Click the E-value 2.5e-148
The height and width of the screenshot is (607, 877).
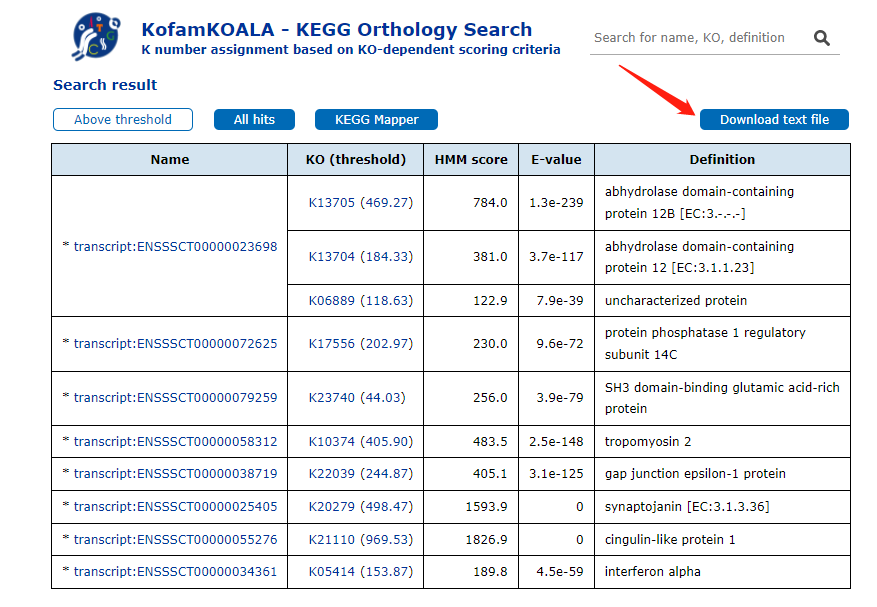(x=556, y=441)
